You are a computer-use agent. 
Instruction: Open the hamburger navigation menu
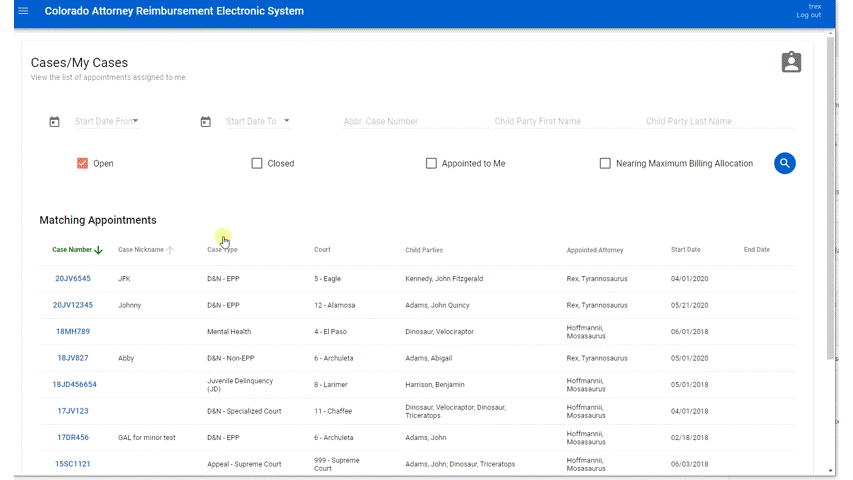(23, 11)
